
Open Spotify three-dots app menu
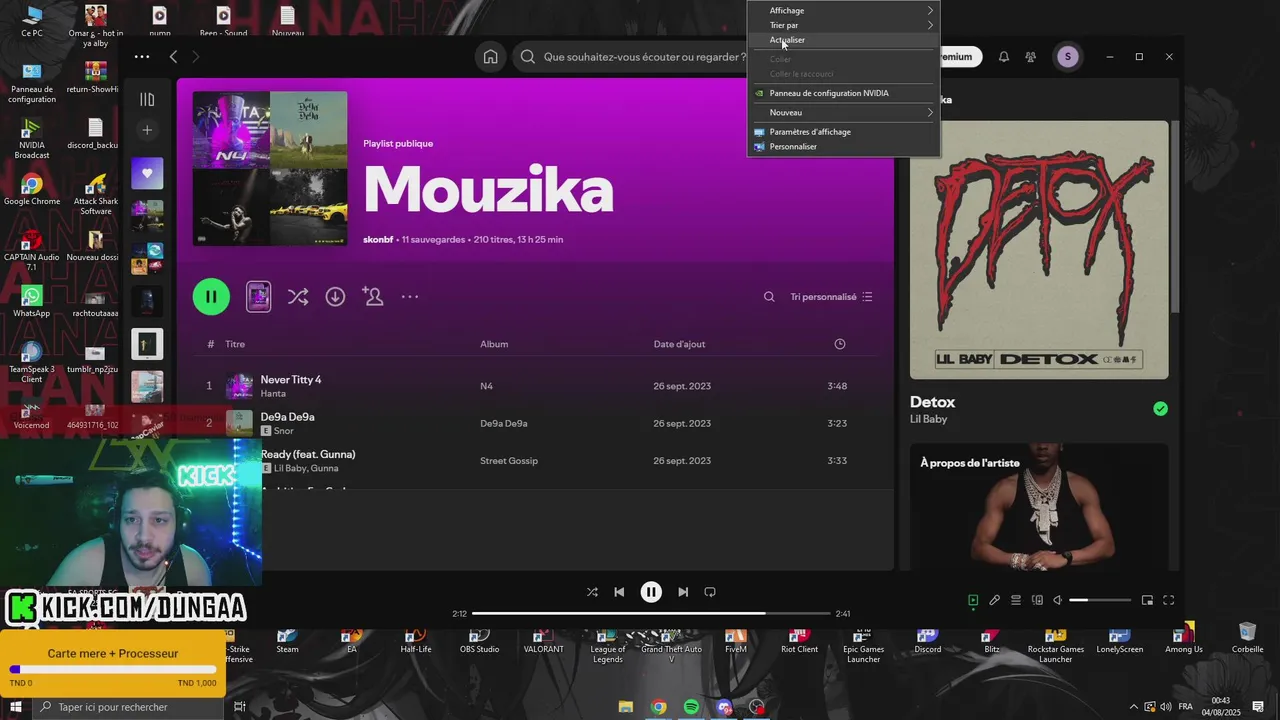coord(142,57)
